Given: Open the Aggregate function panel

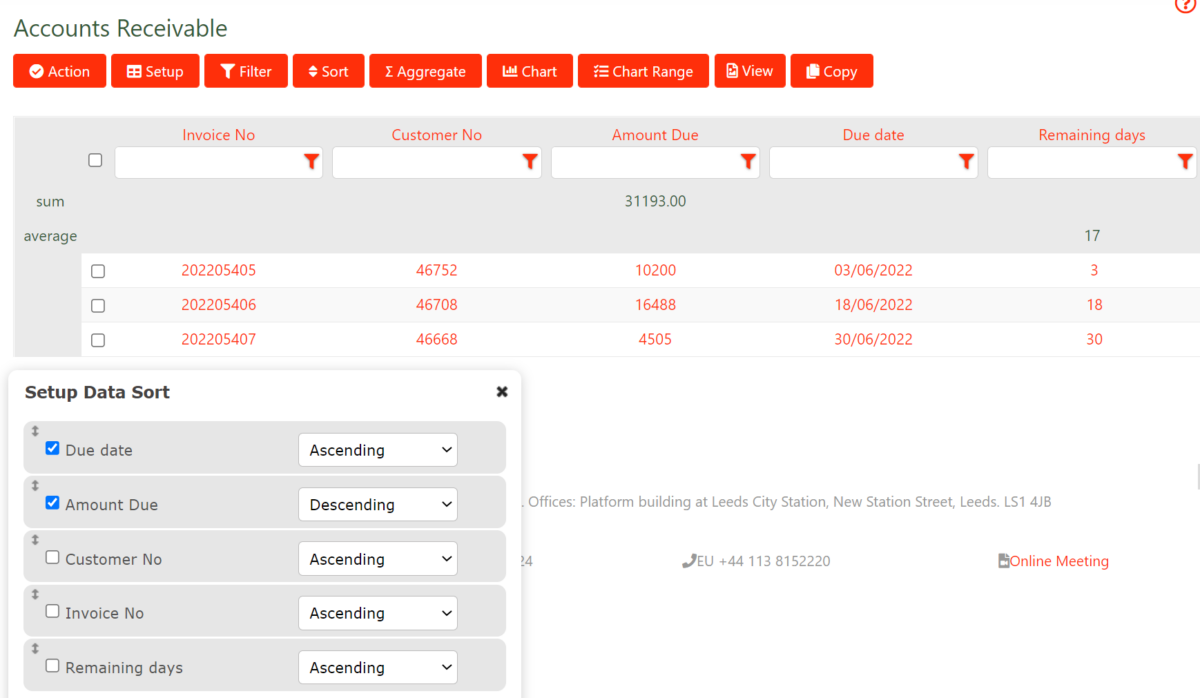Looking at the screenshot, I should click(425, 70).
